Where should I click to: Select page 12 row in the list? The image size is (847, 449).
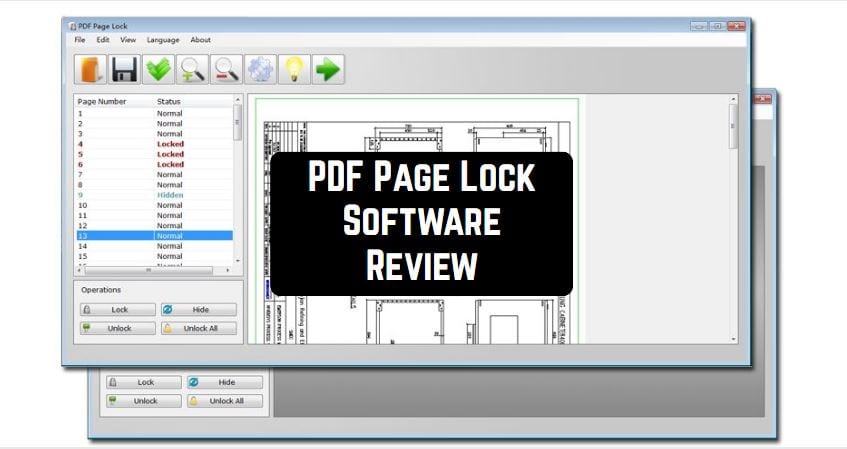(x=154, y=226)
